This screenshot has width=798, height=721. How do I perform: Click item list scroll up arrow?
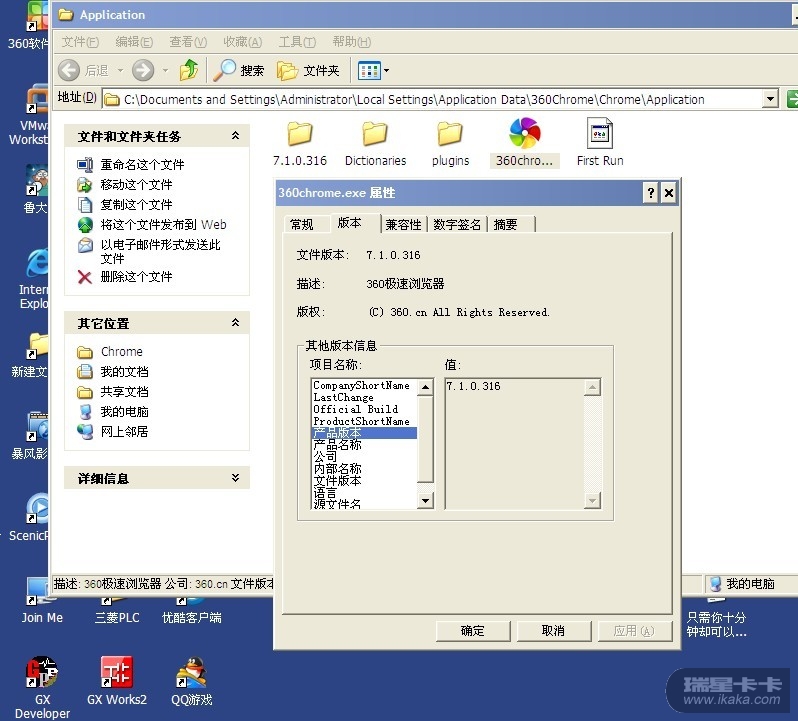(425, 388)
